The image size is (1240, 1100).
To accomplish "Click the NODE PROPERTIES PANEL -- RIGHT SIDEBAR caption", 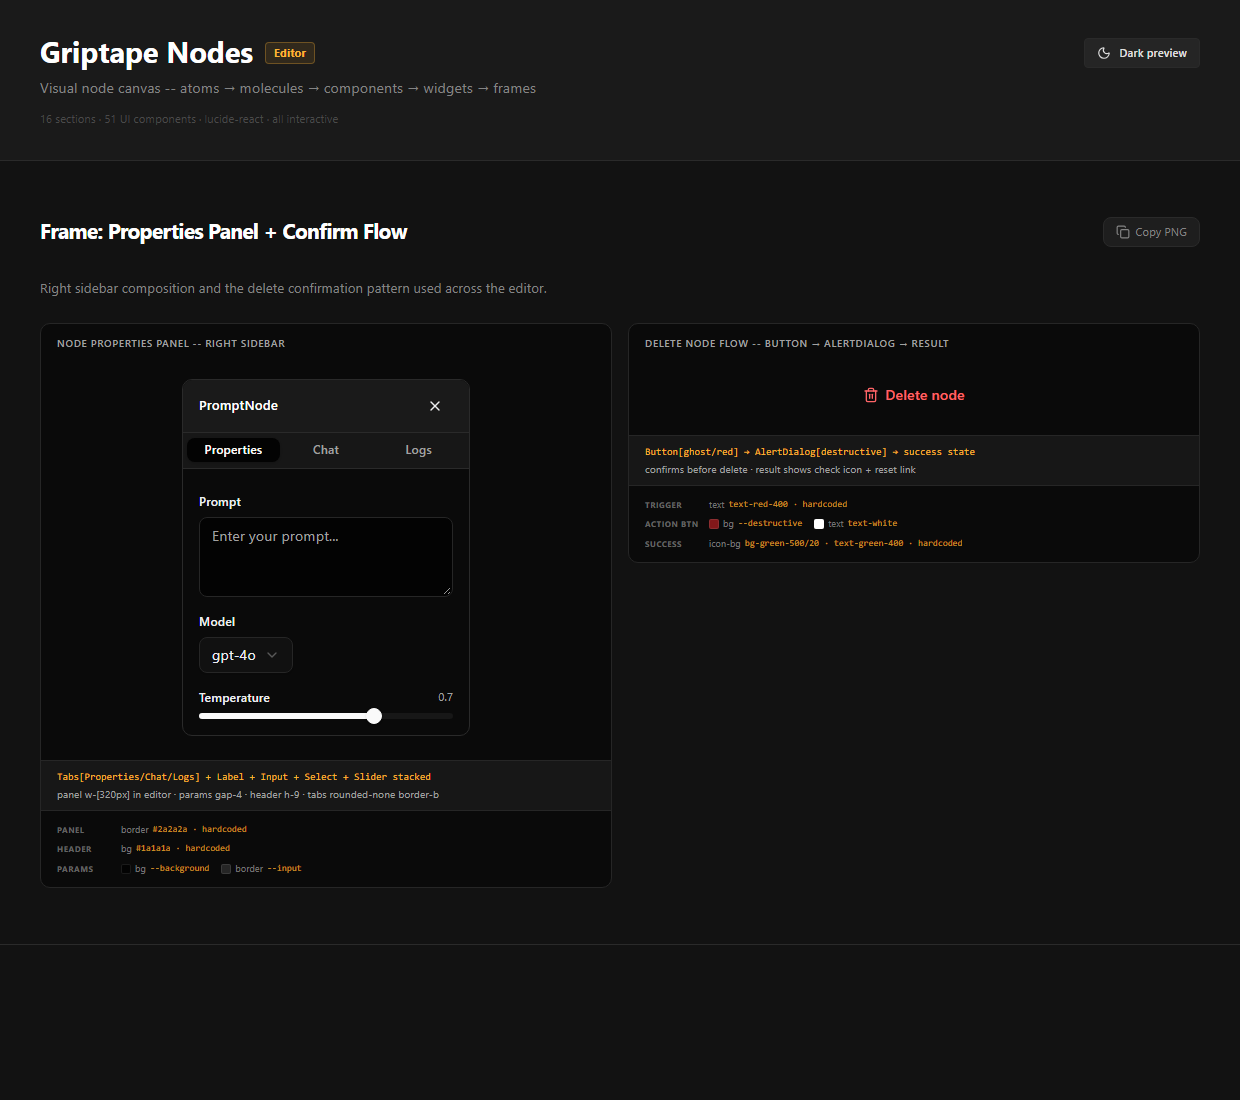I will [x=171, y=344].
